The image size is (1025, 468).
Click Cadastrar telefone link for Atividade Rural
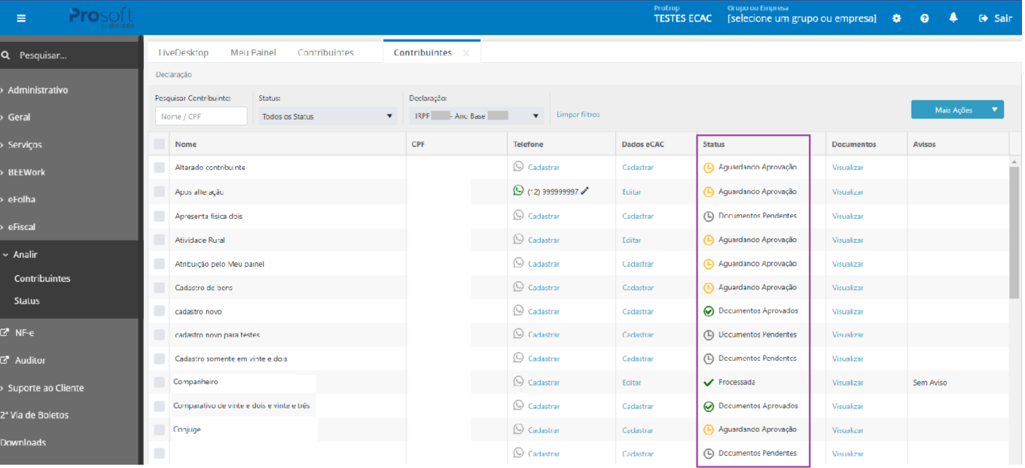coord(543,240)
